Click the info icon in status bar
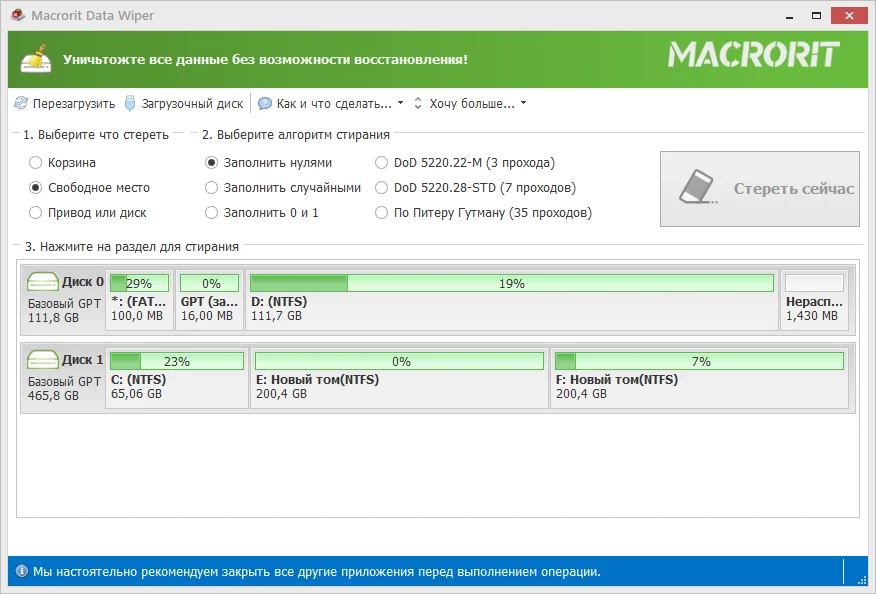Screen dimensions: 876x594 pyautogui.click(x=22, y=572)
